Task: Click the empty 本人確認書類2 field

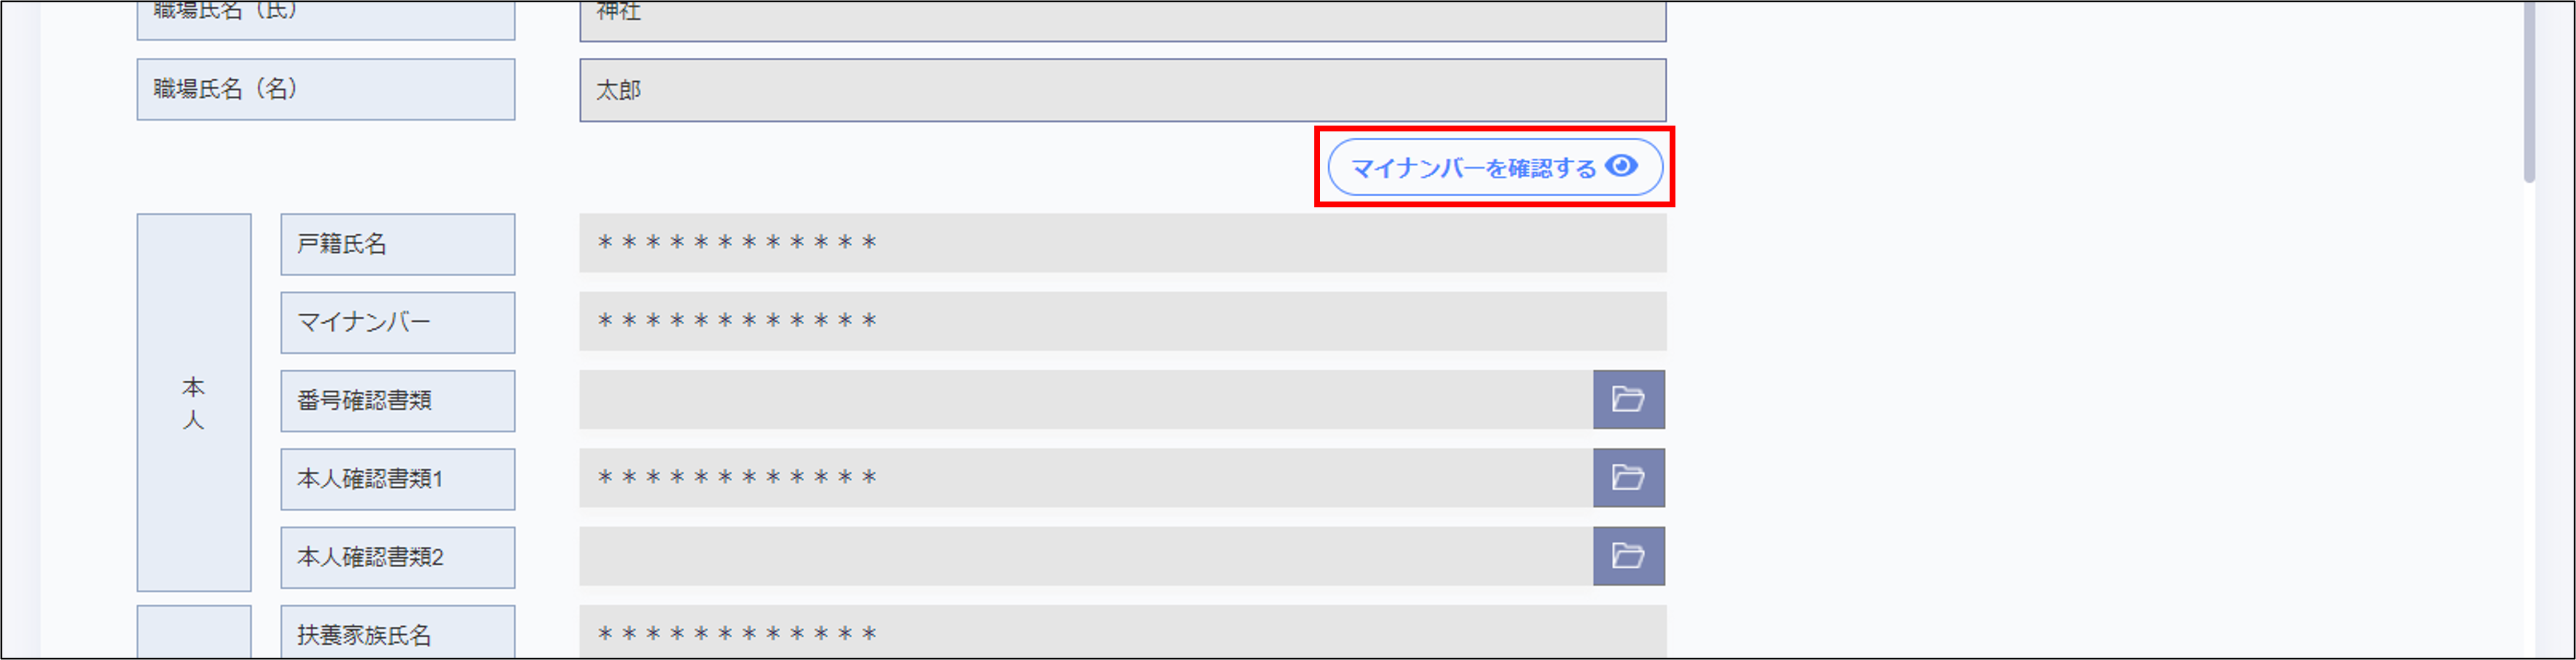Action: point(1085,556)
